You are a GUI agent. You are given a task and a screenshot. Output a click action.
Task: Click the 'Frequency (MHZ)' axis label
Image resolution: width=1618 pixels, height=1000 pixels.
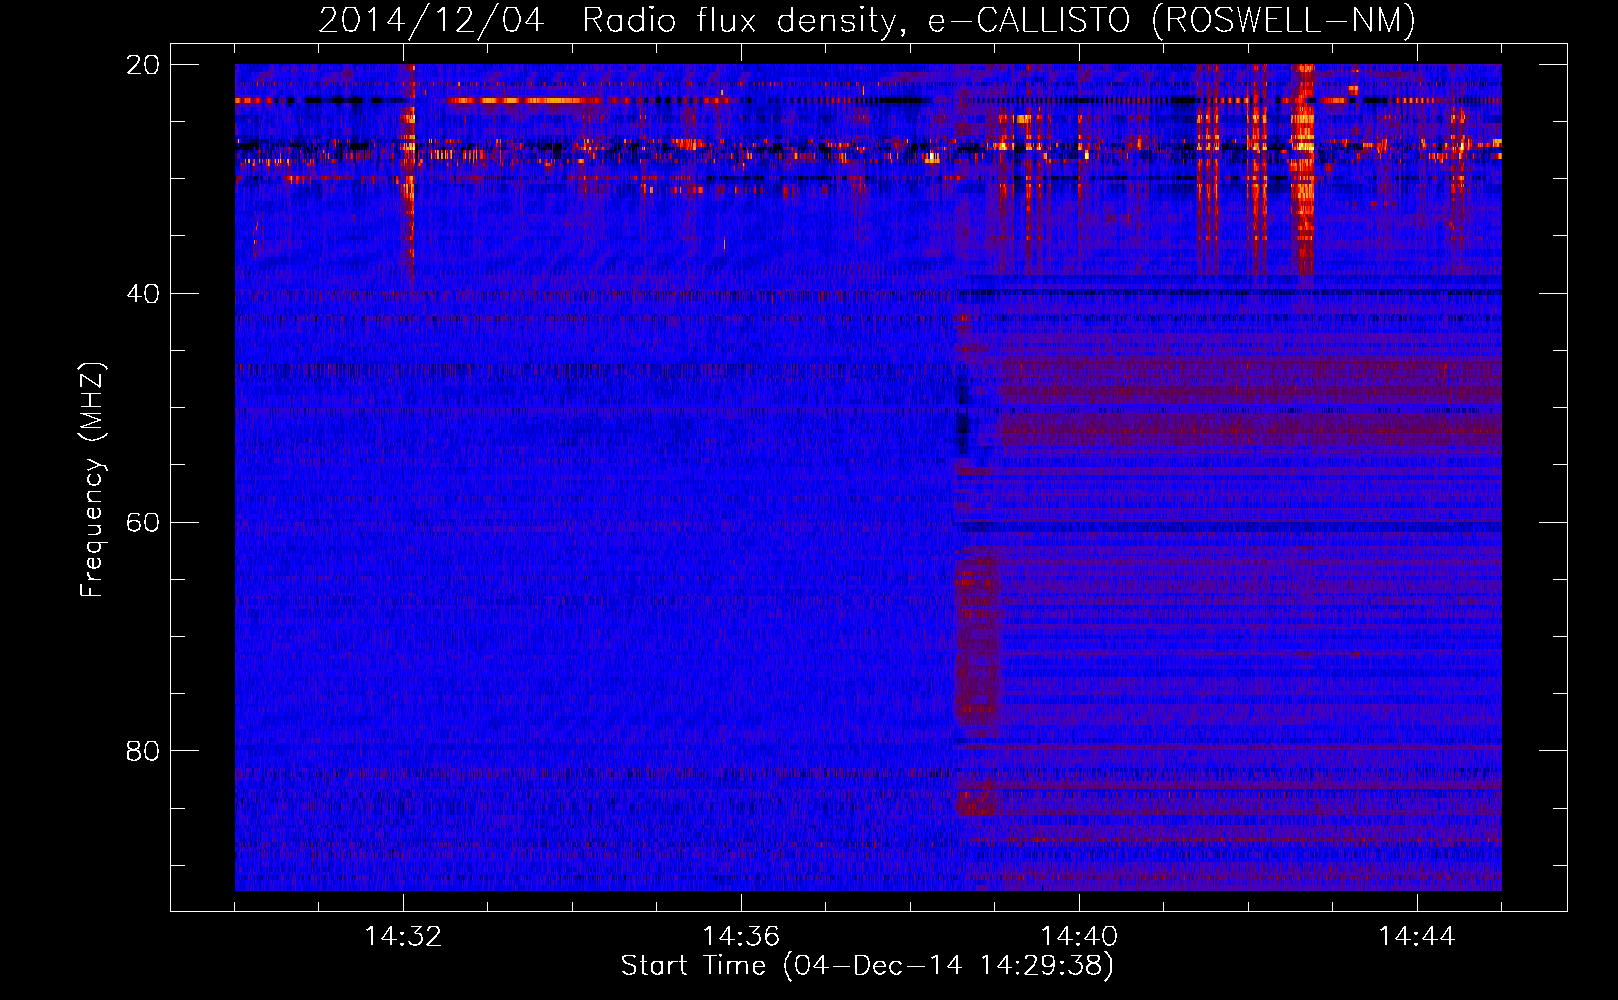(92, 480)
